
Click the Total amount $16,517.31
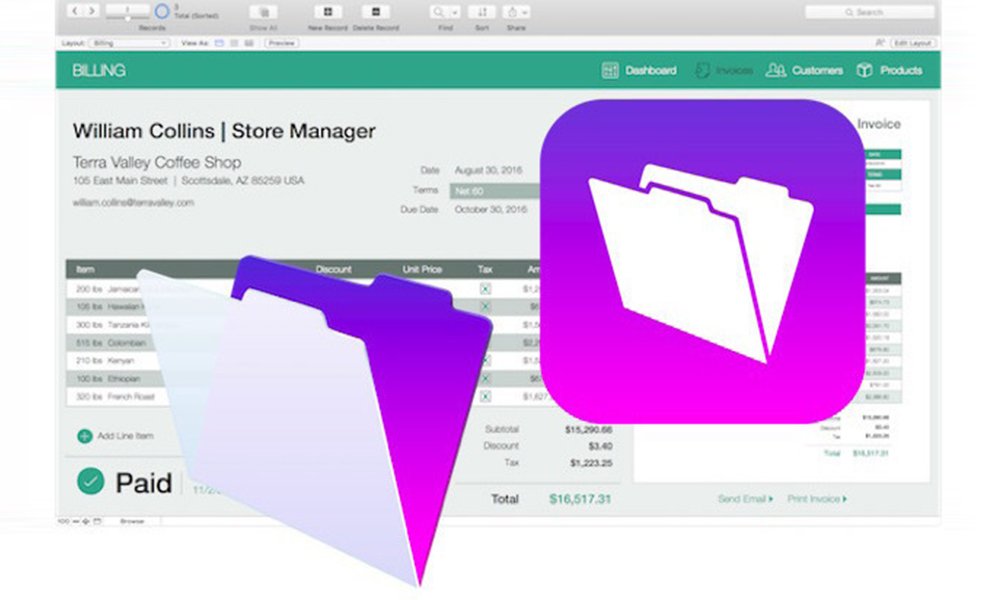[580, 499]
